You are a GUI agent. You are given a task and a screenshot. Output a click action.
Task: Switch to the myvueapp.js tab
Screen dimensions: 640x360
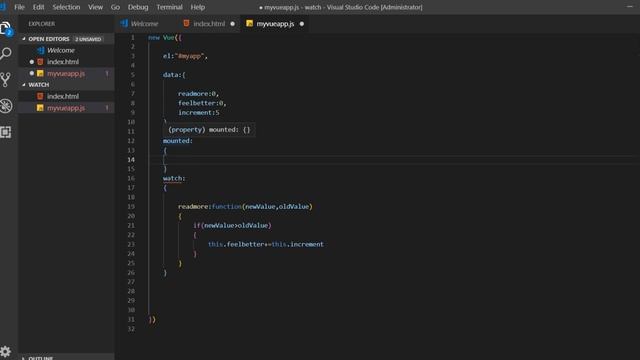(x=275, y=24)
